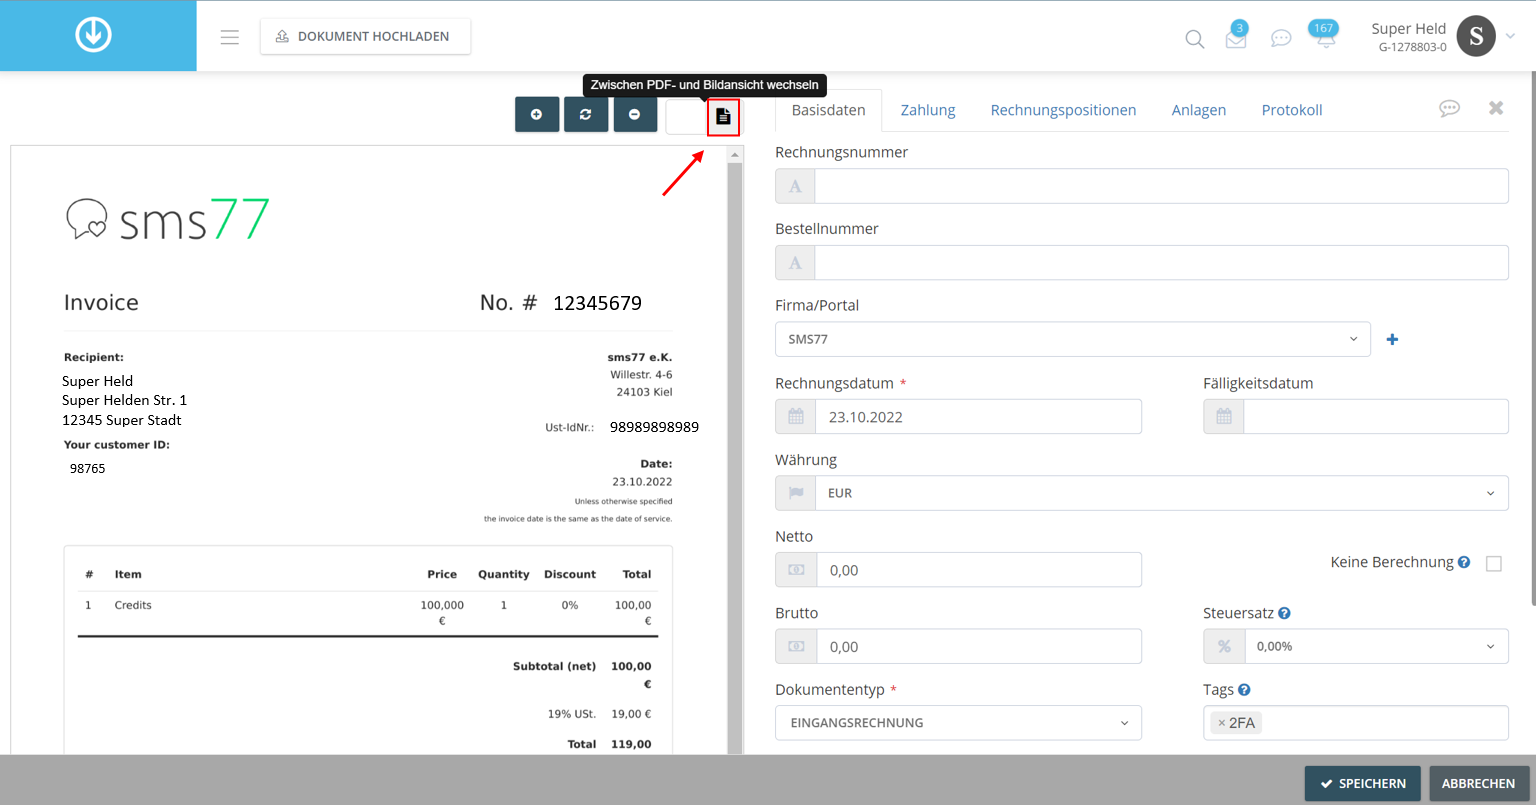Show help icon next to Tags
The image size is (1536, 805).
(1244, 690)
